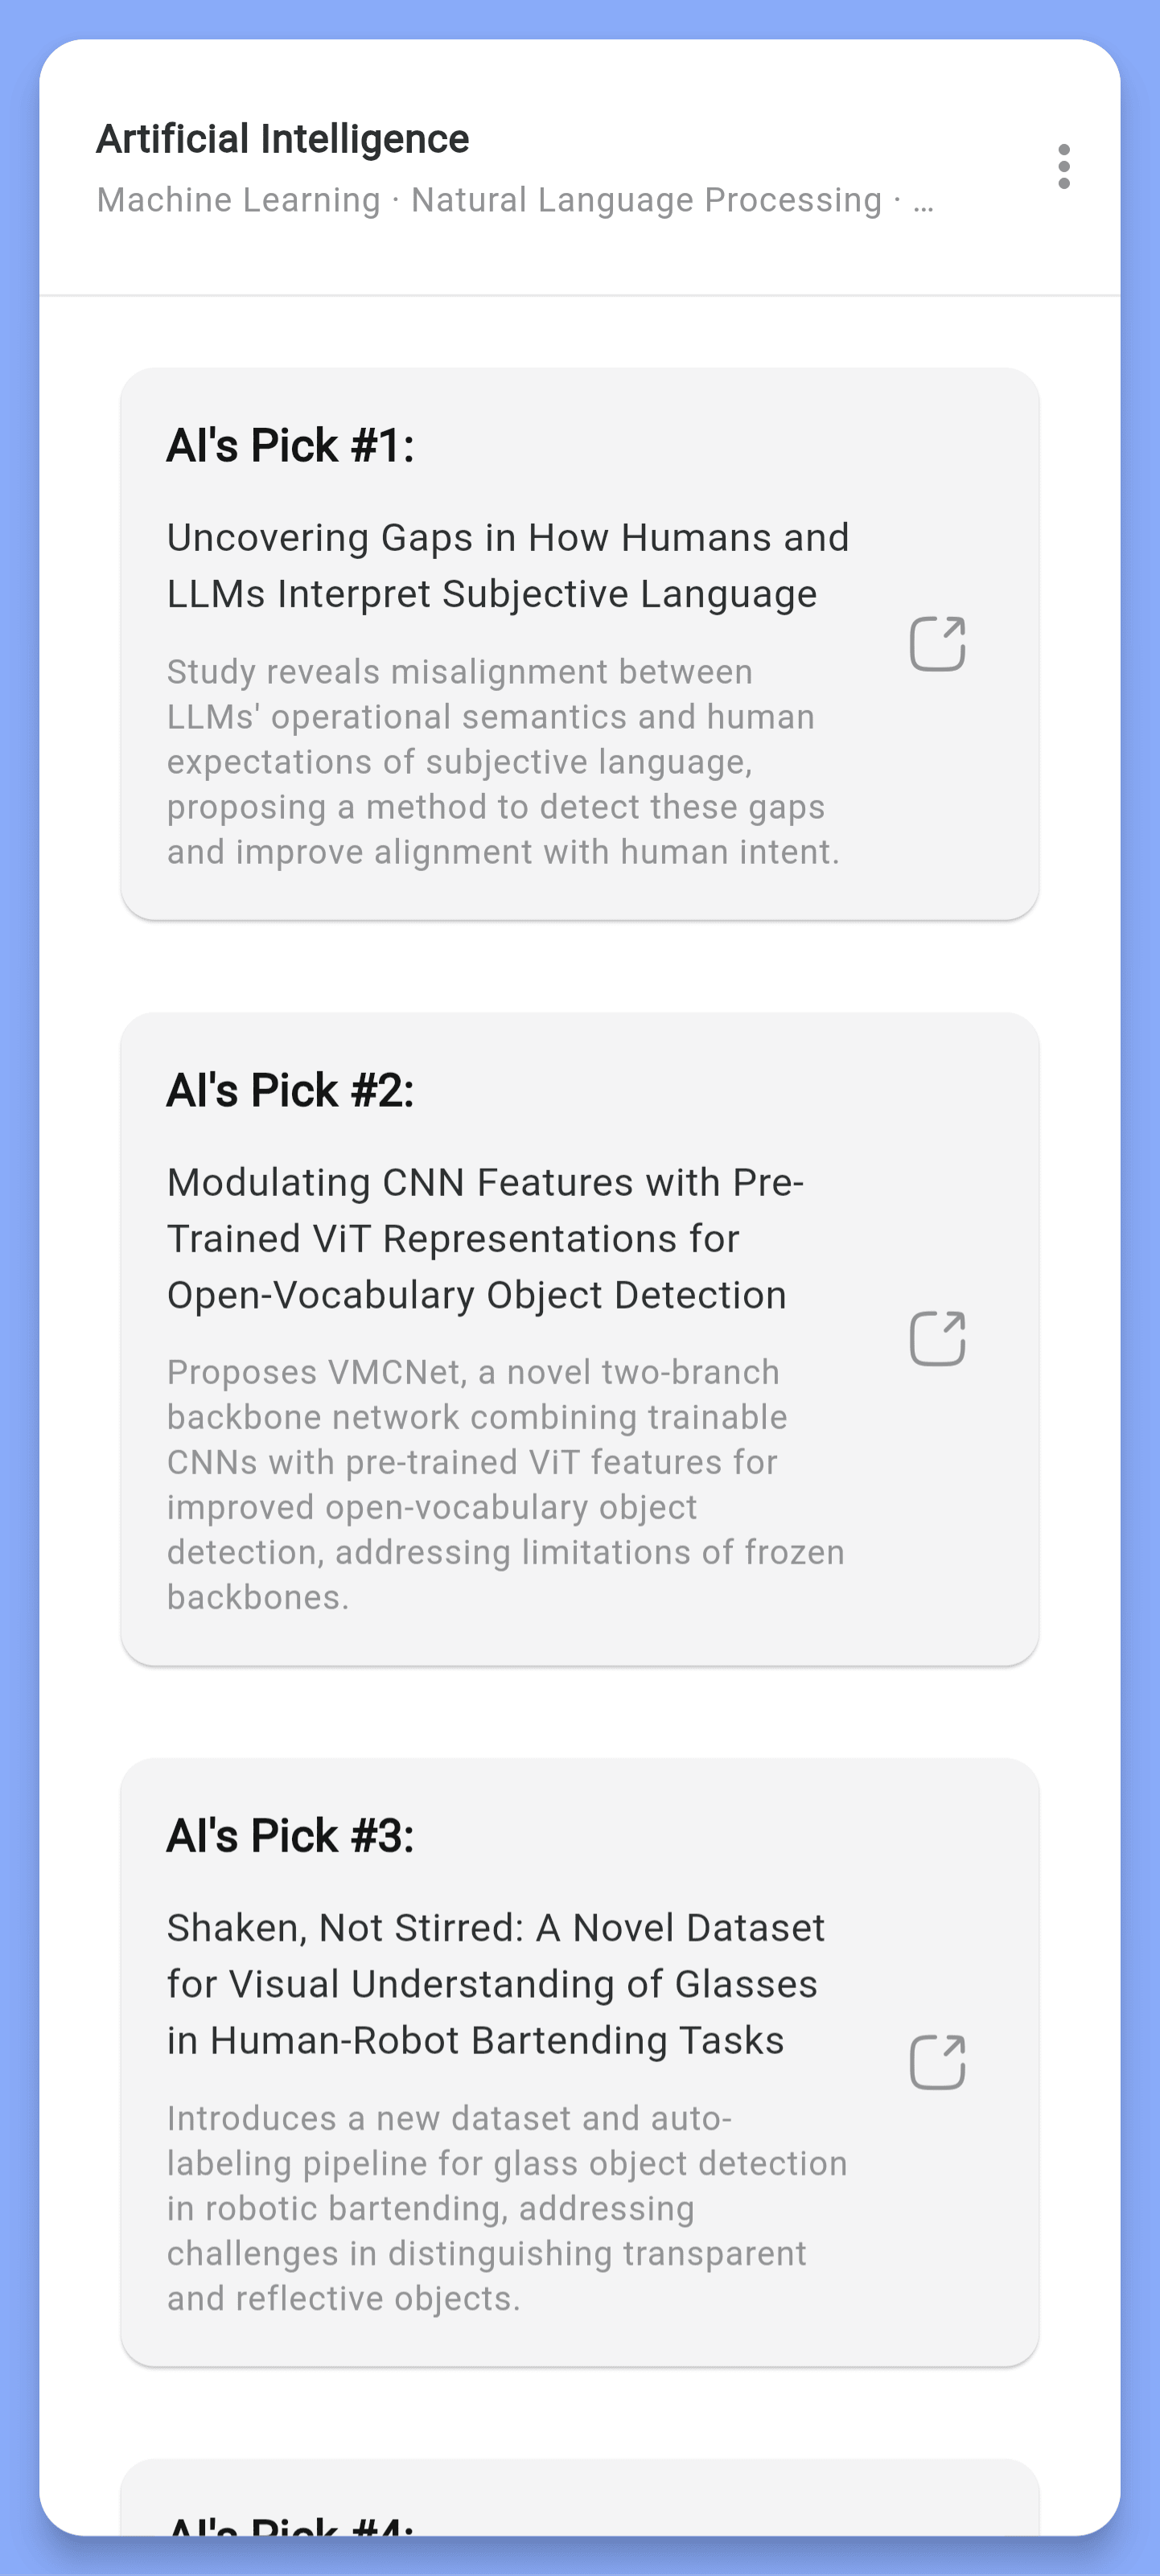The height and width of the screenshot is (2576, 1160).
Task: Click the Artificial Intelligence heading
Action: pos(282,139)
